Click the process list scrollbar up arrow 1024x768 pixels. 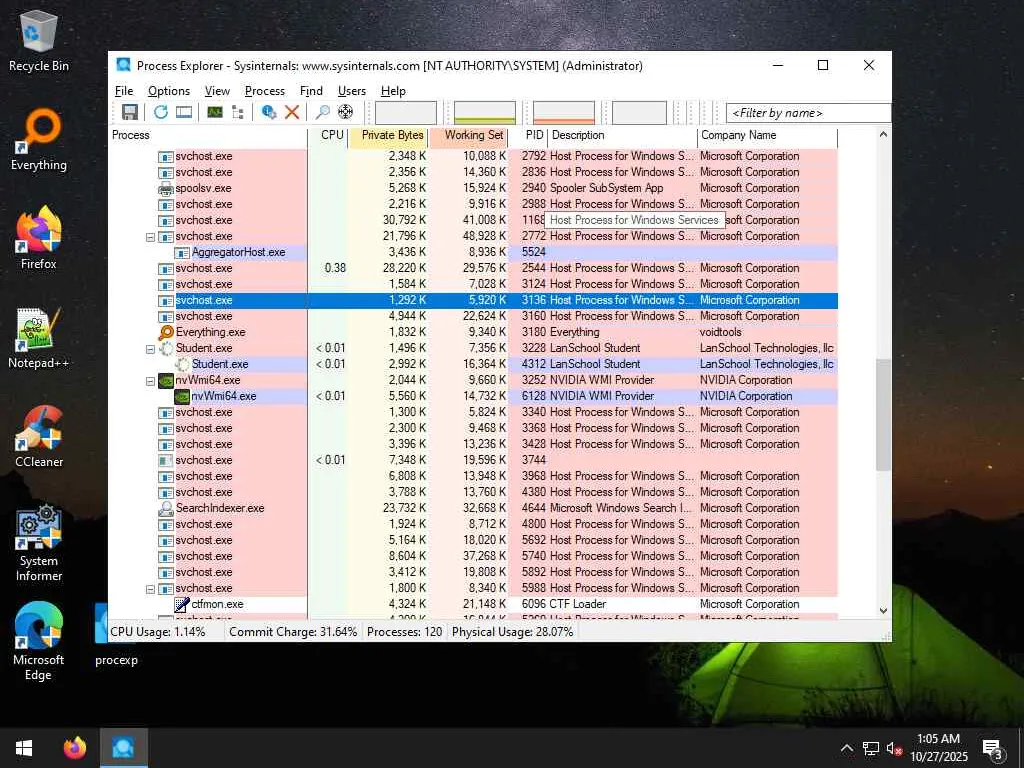click(883, 135)
